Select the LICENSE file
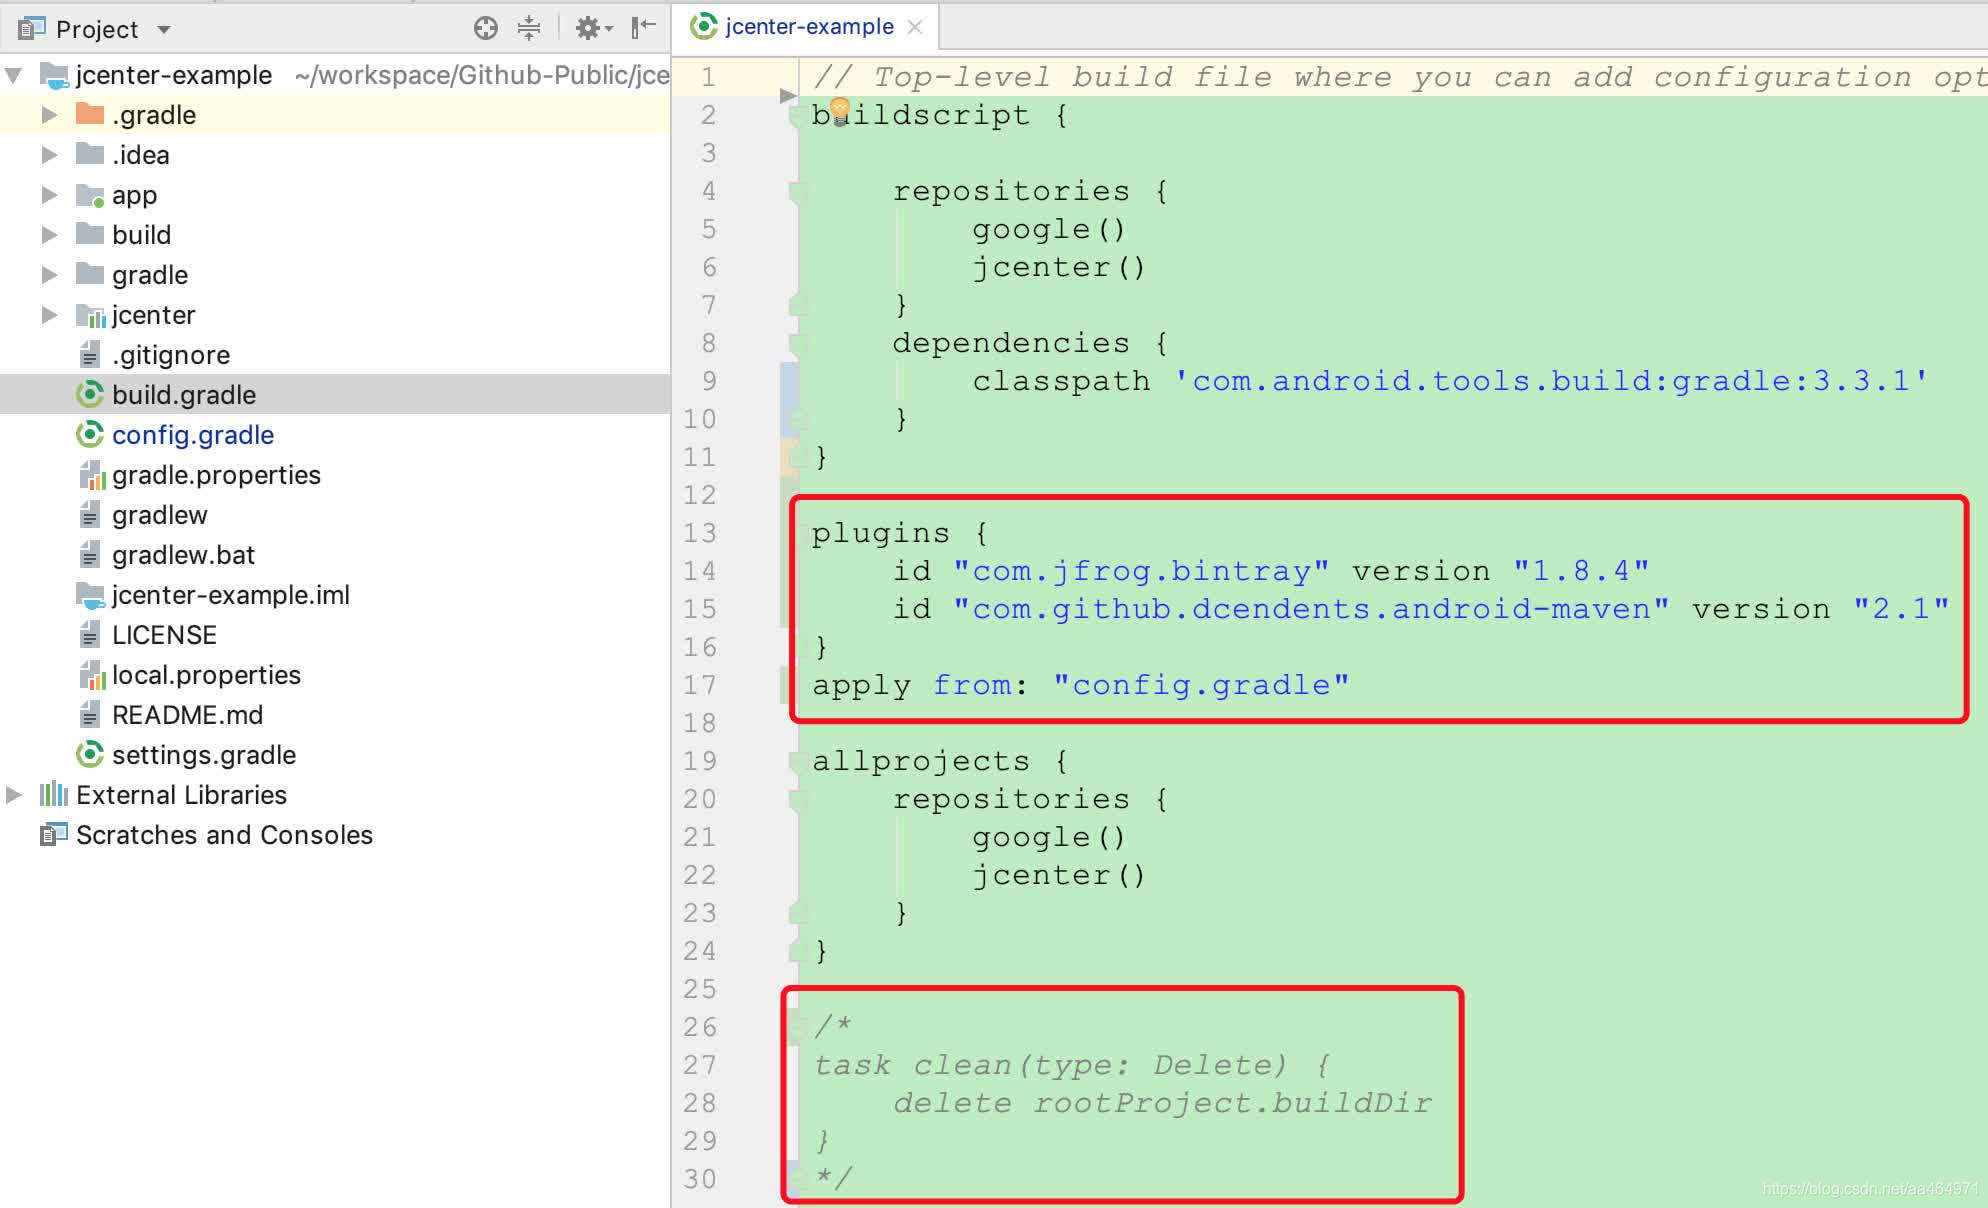The width and height of the screenshot is (1988, 1208). (x=164, y=635)
